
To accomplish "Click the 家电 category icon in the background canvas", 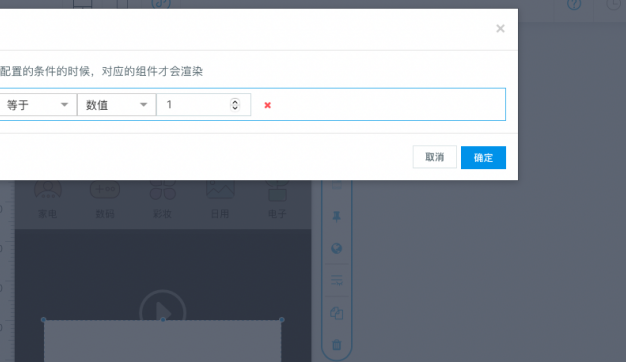I will pos(48,190).
